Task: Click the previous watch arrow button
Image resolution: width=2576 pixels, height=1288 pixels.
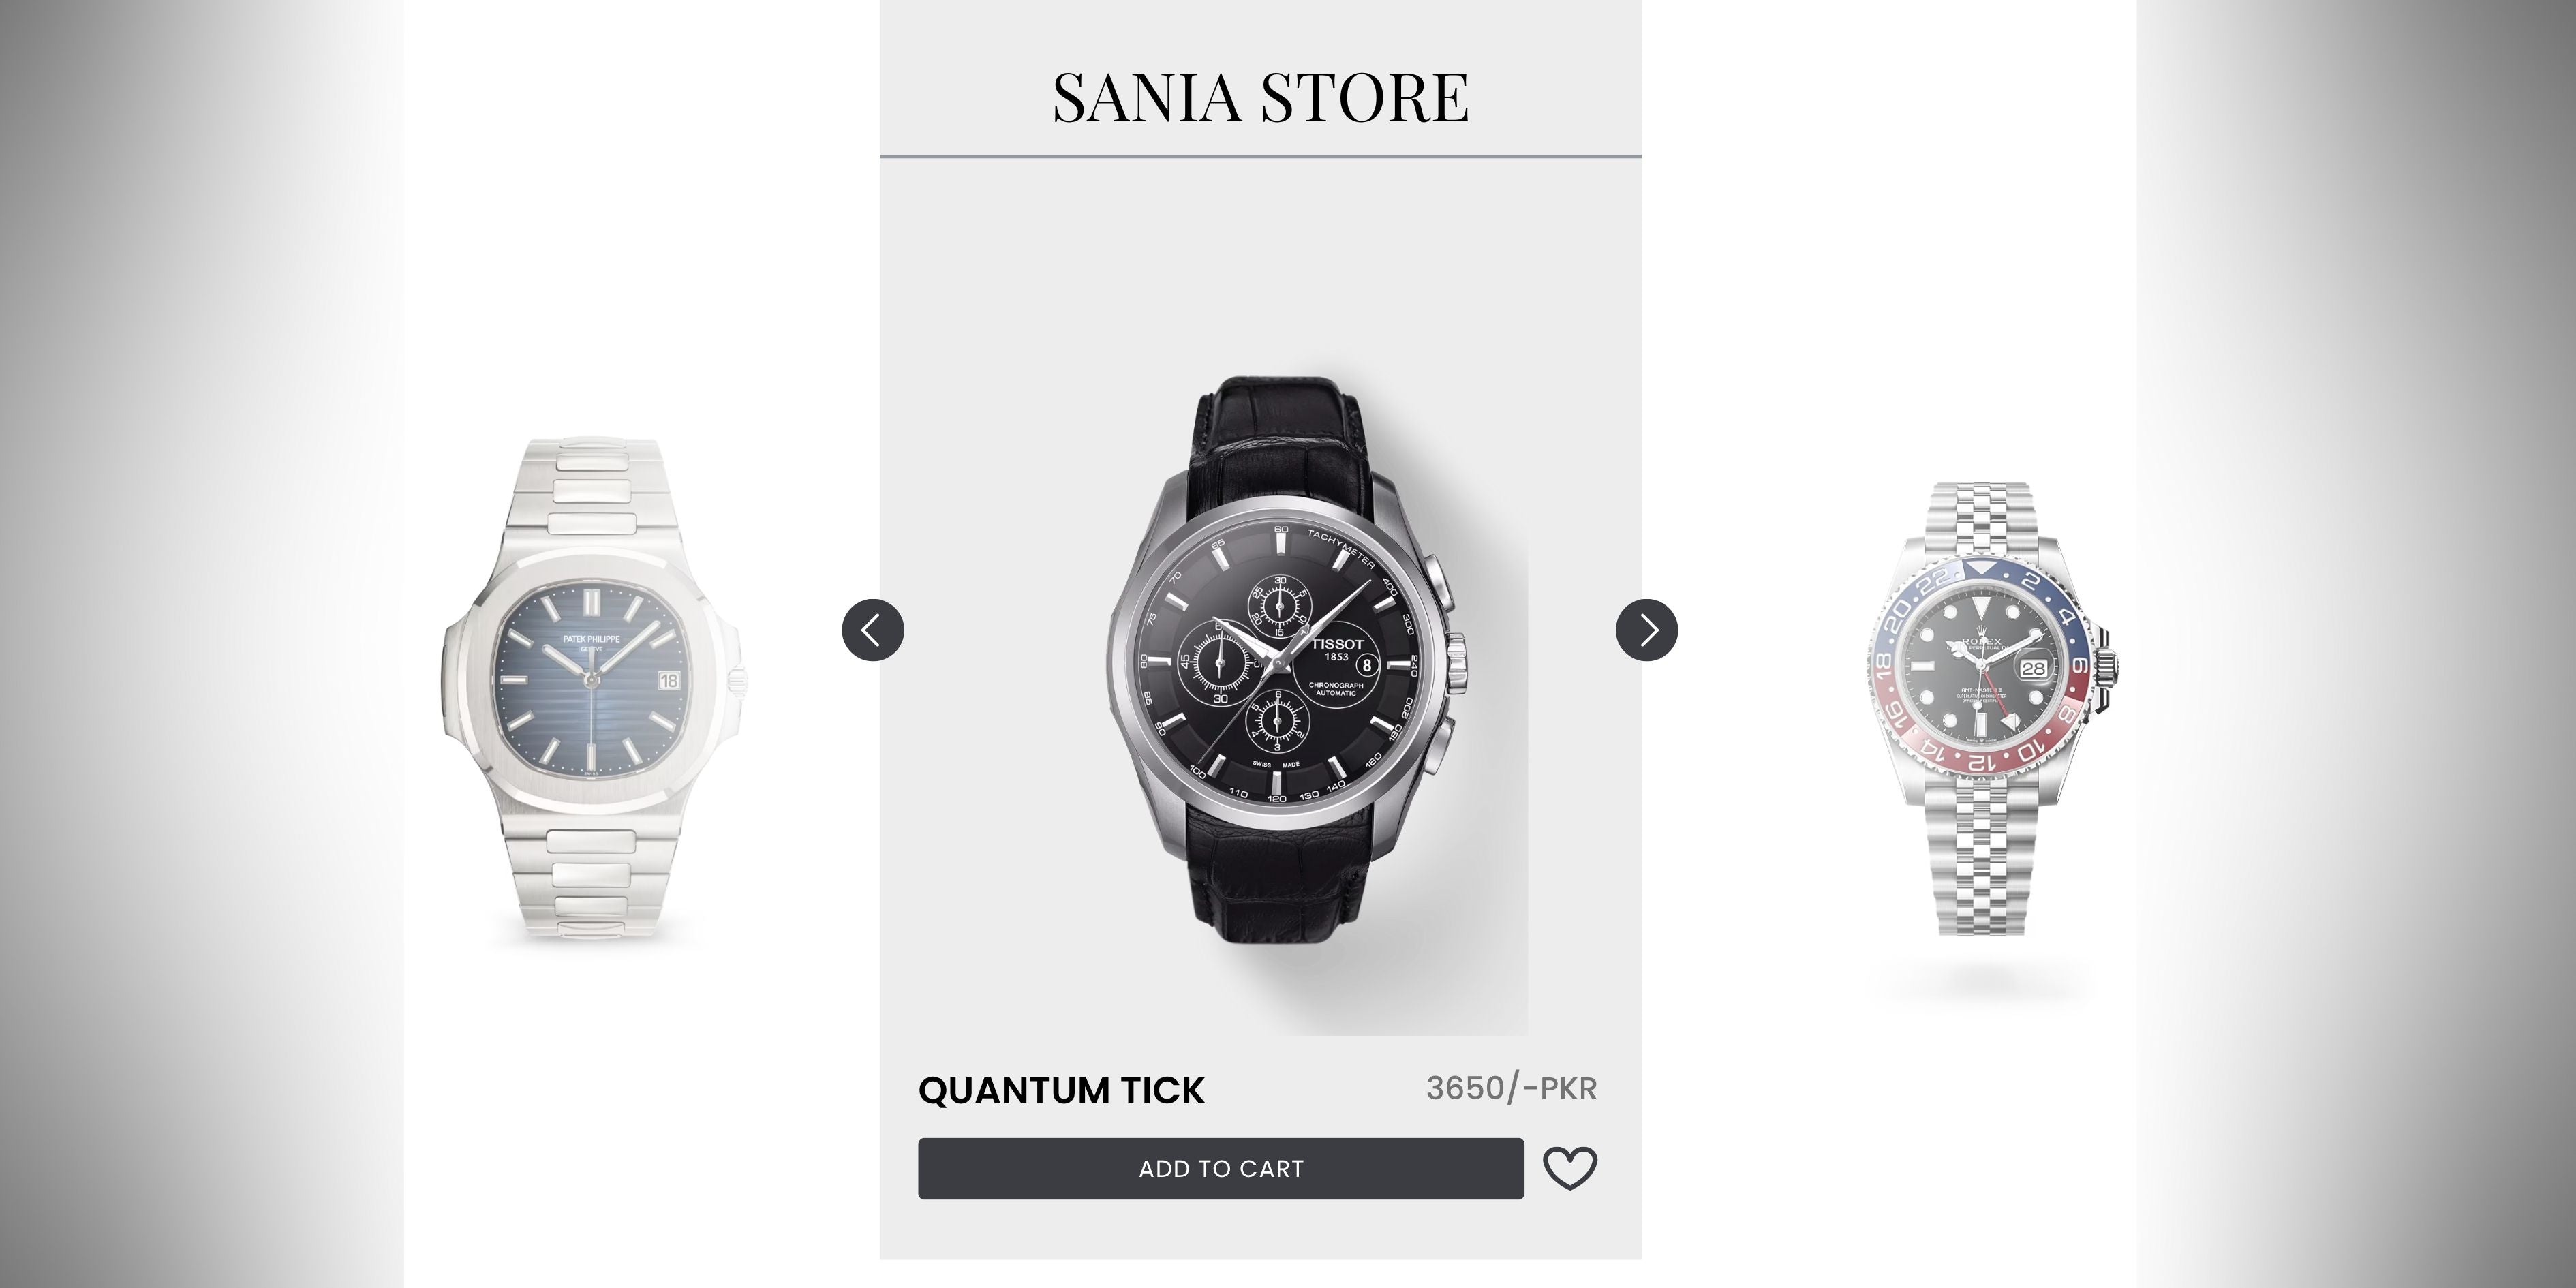Action: [873, 630]
